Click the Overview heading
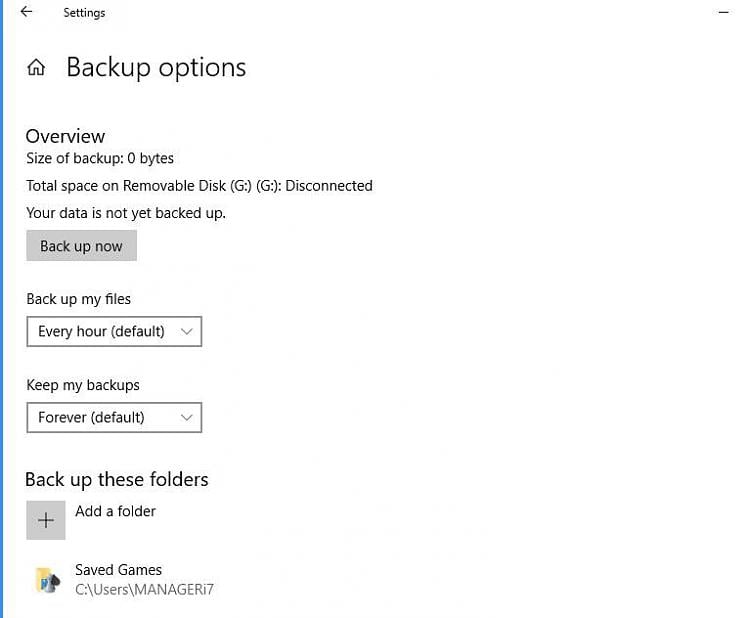Screen dimensions: 750x618 [65, 136]
